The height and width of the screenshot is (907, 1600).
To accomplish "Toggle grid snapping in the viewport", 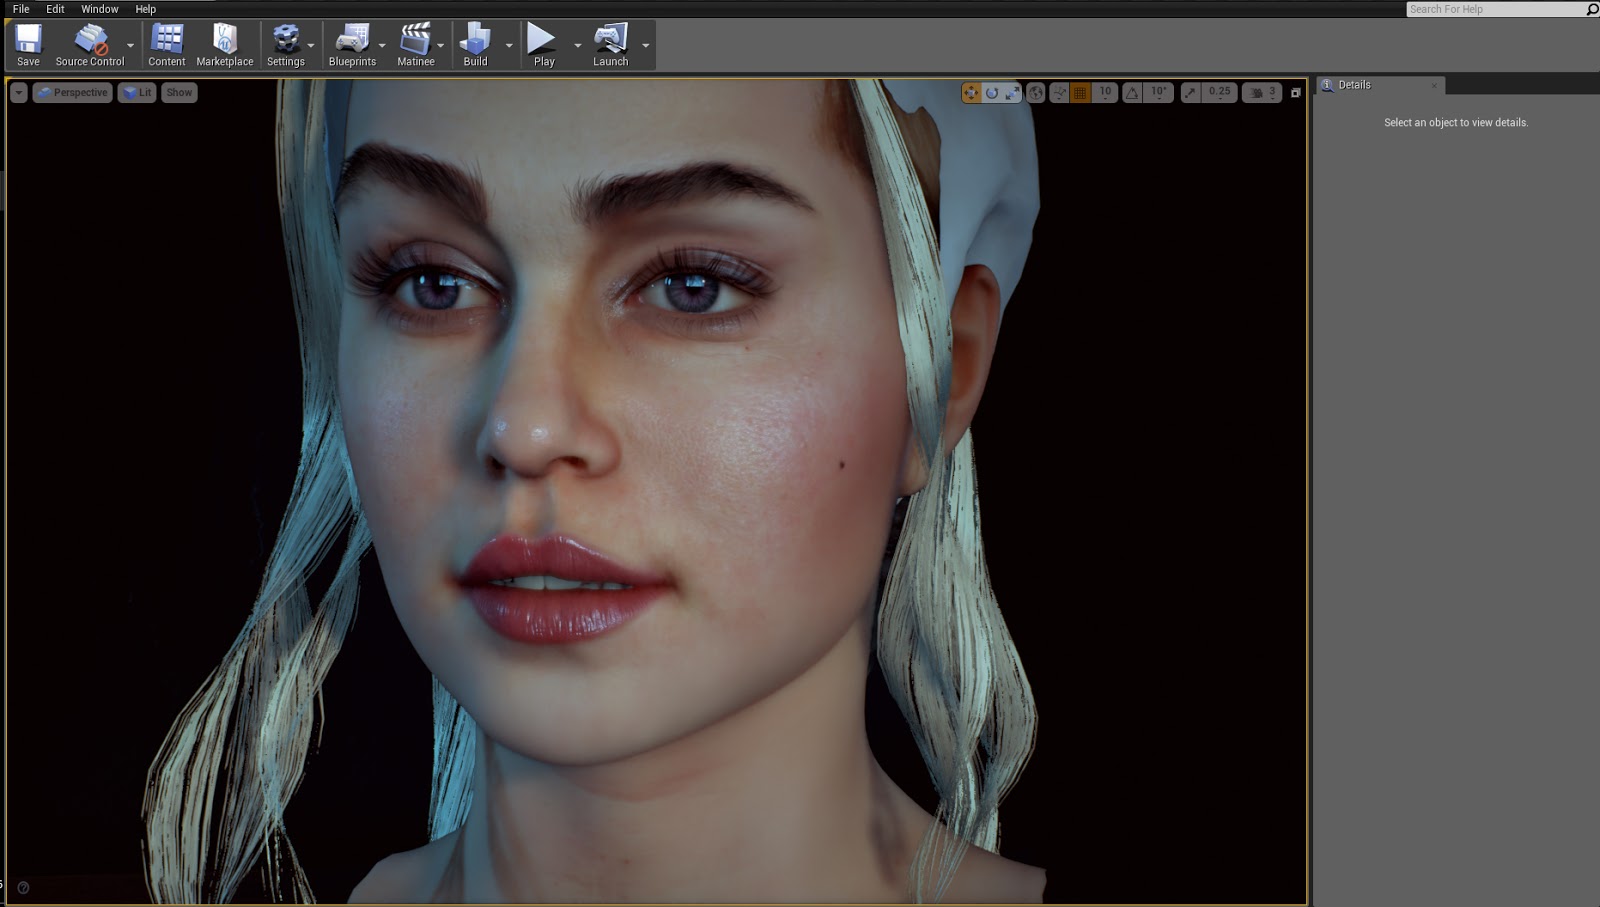I will click(1080, 92).
